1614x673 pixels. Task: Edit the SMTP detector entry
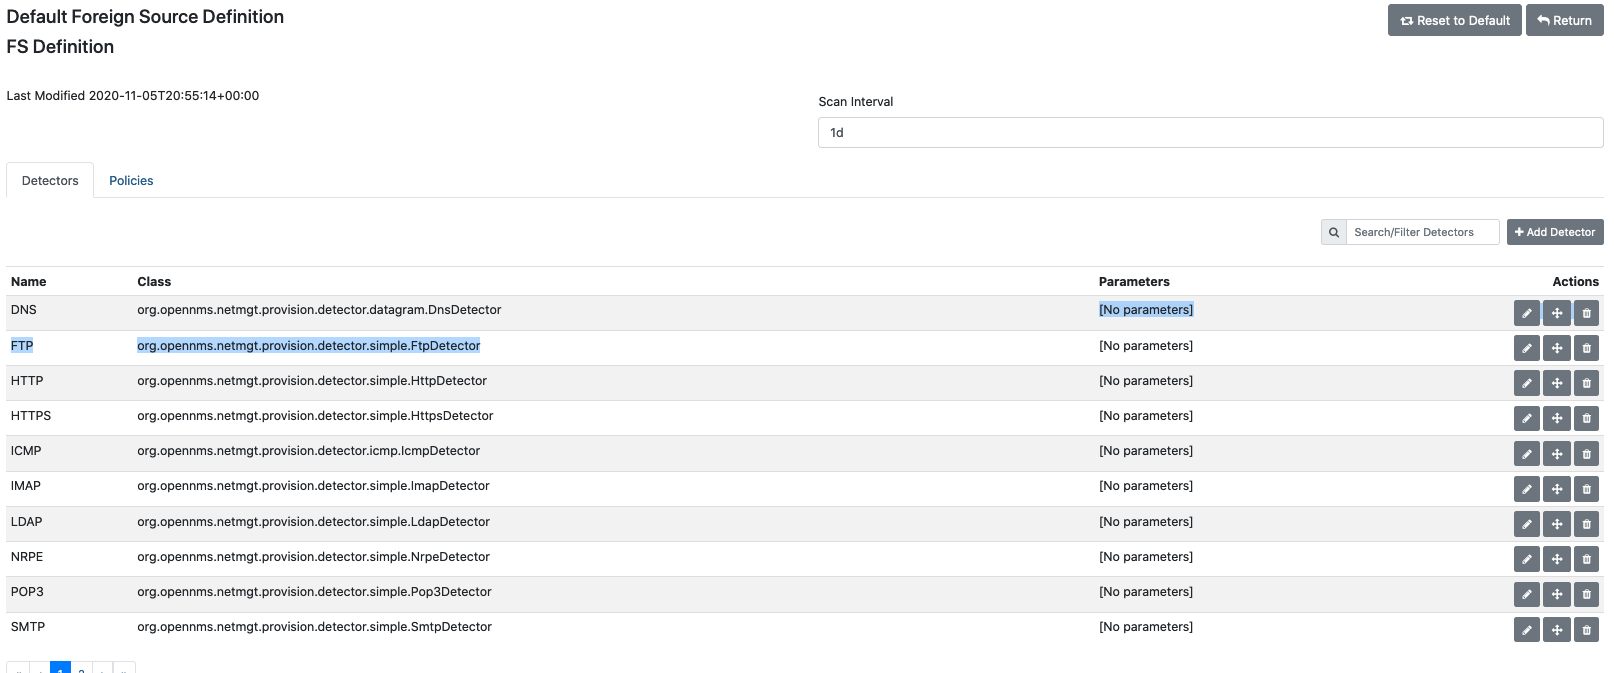click(1526, 630)
